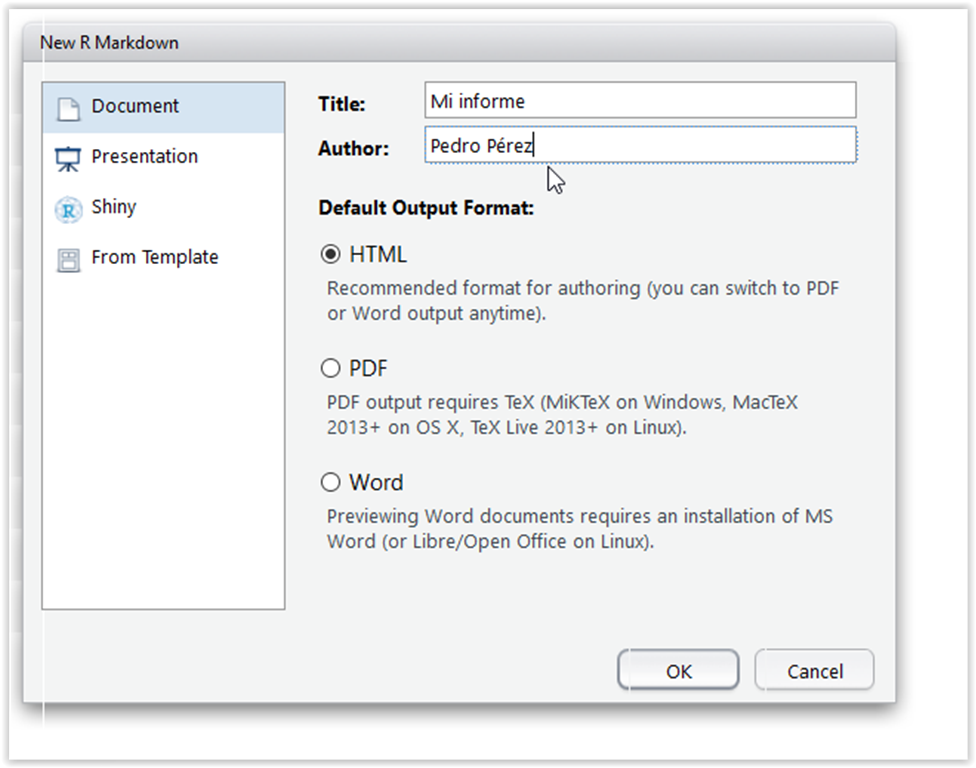The width and height of the screenshot is (976, 768).
Task: Dismiss dialog with the Cancel button
Action: pos(815,670)
